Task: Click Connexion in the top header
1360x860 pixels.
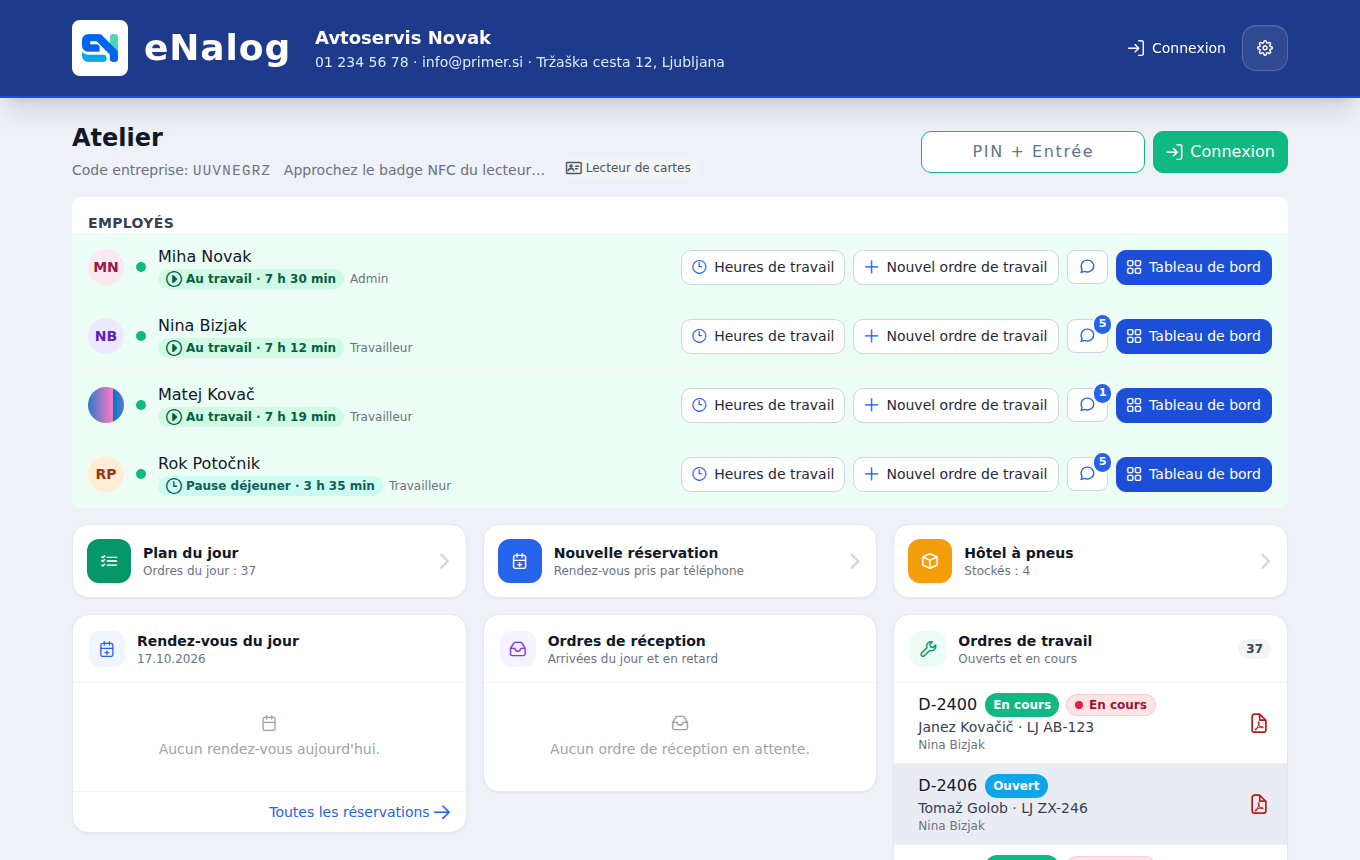Action: [1176, 48]
